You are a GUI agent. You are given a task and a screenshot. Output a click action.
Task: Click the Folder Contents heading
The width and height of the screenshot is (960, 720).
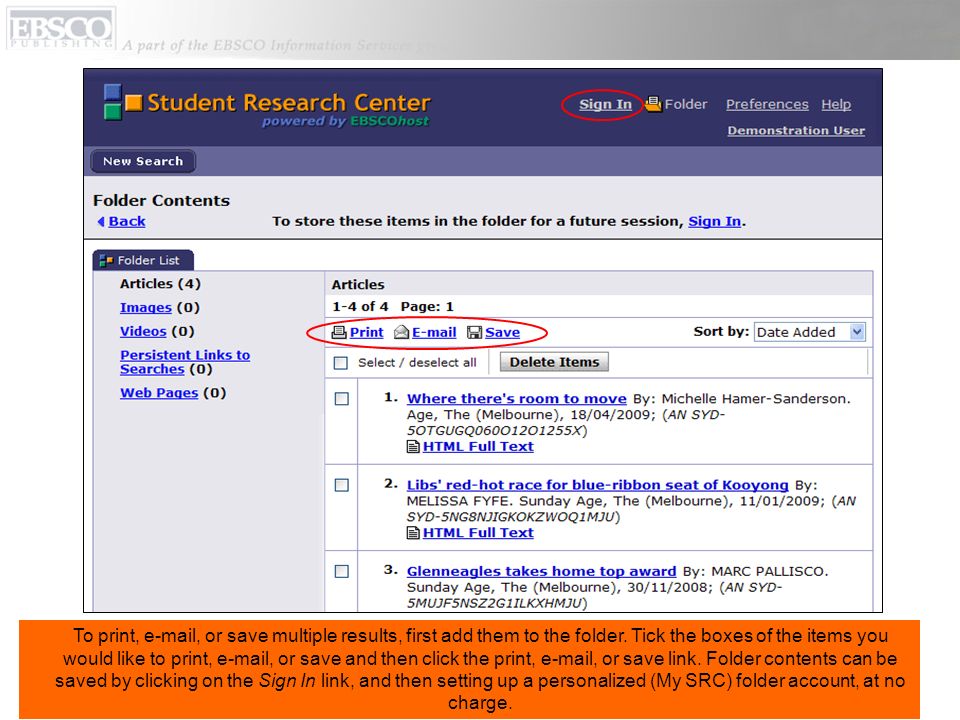162,200
